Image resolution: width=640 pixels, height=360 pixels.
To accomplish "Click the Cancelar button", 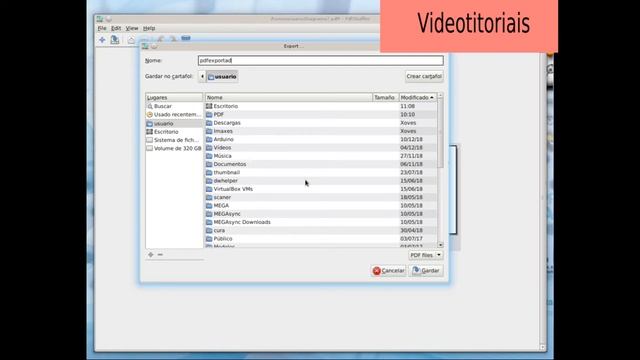I will pos(388,271).
